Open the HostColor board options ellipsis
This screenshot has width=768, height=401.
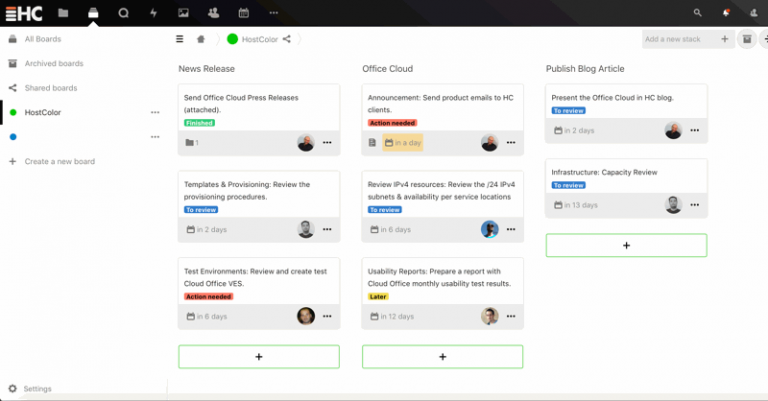pos(155,113)
